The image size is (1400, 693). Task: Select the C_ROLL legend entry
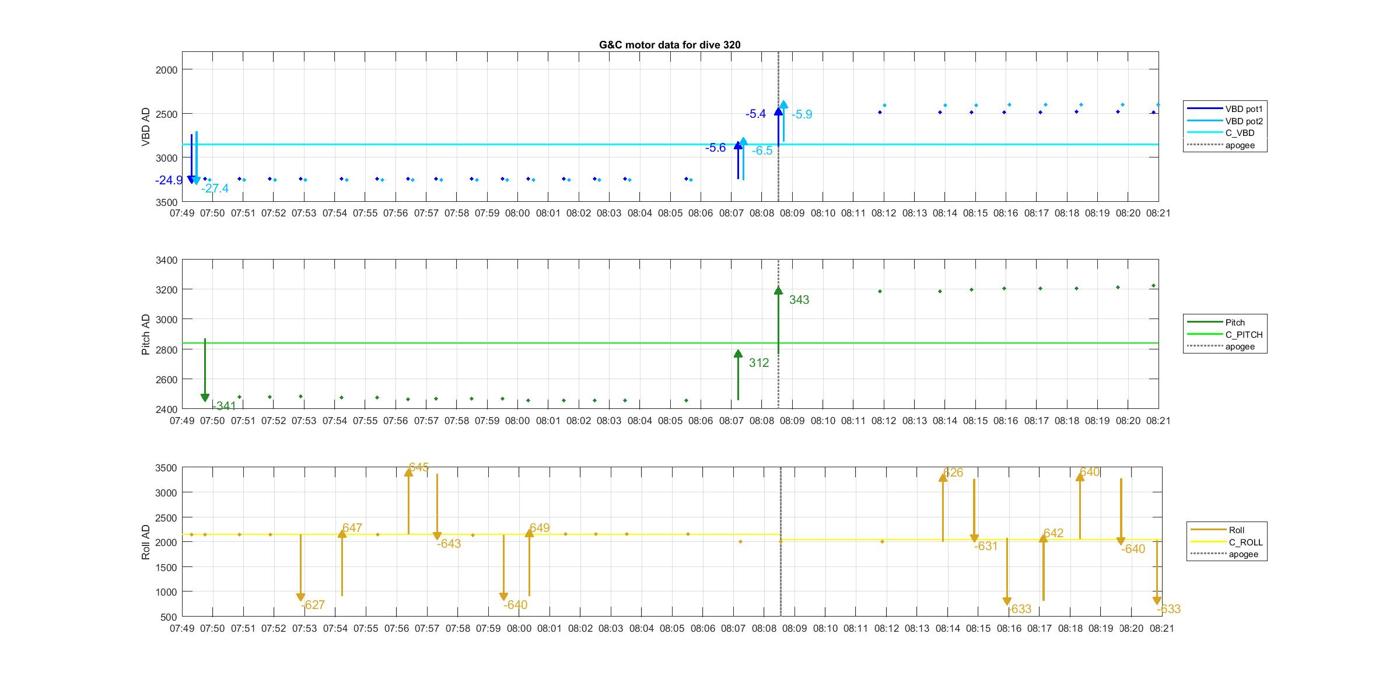pyautogui.click(x=1227, y=542)
